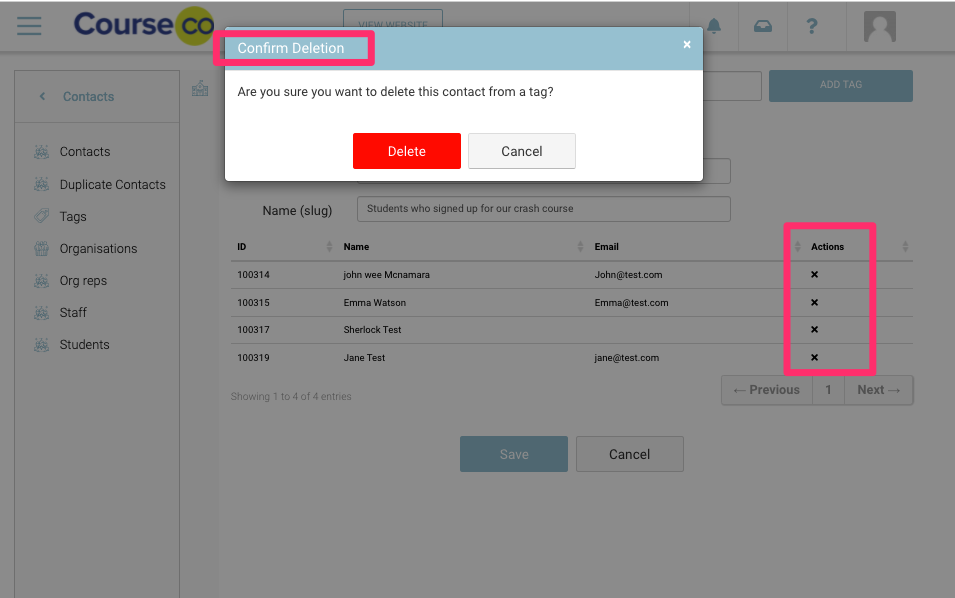
Task: Remove Emma Watson using X icon
Action: click(x=814, y=302)
